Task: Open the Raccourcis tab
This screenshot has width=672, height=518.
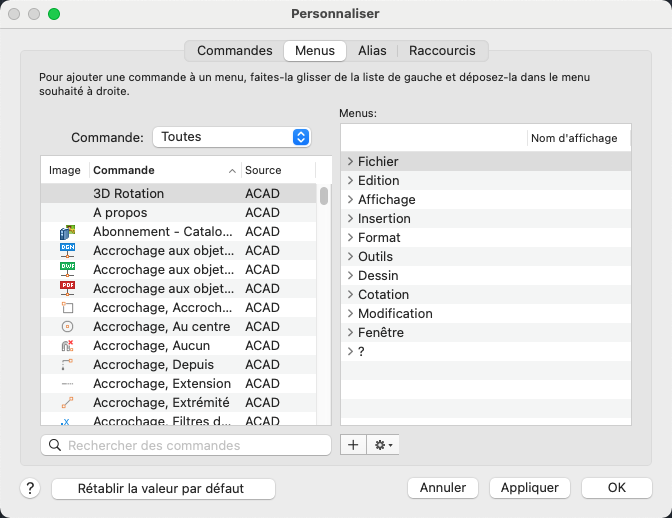Action: pyautogui.click(x=442, y=50)
